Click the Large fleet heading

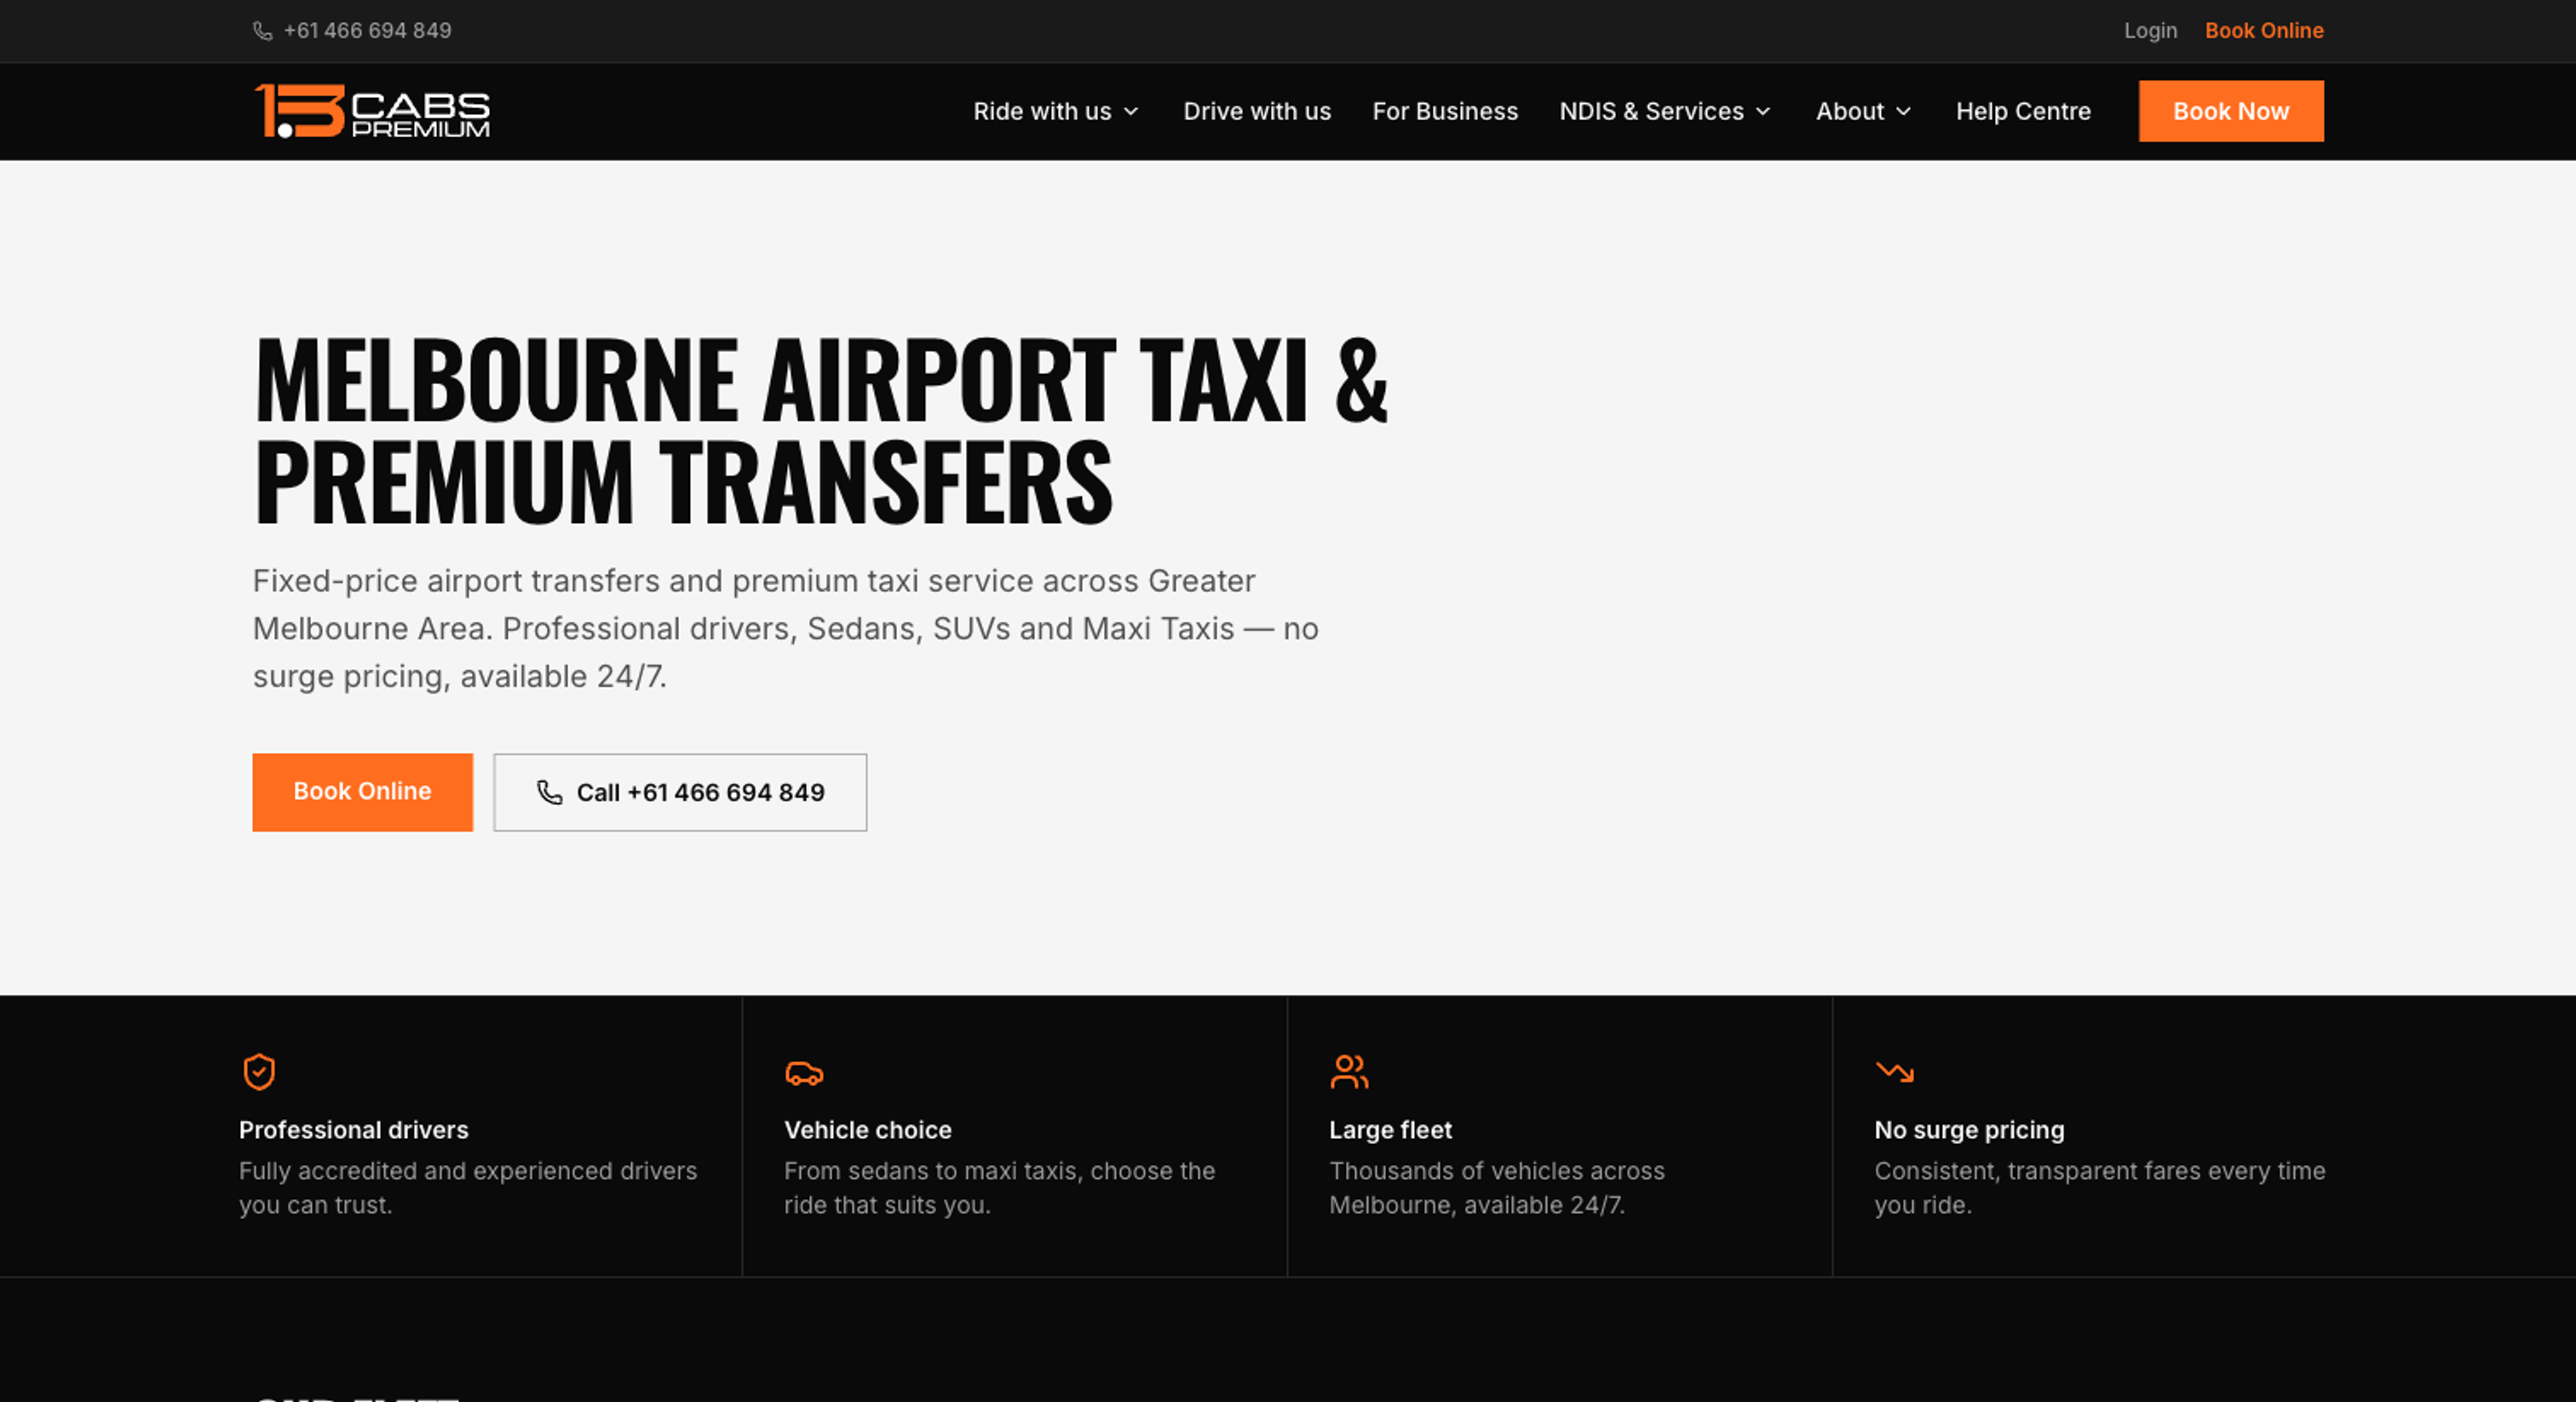click(1390, 1130)
